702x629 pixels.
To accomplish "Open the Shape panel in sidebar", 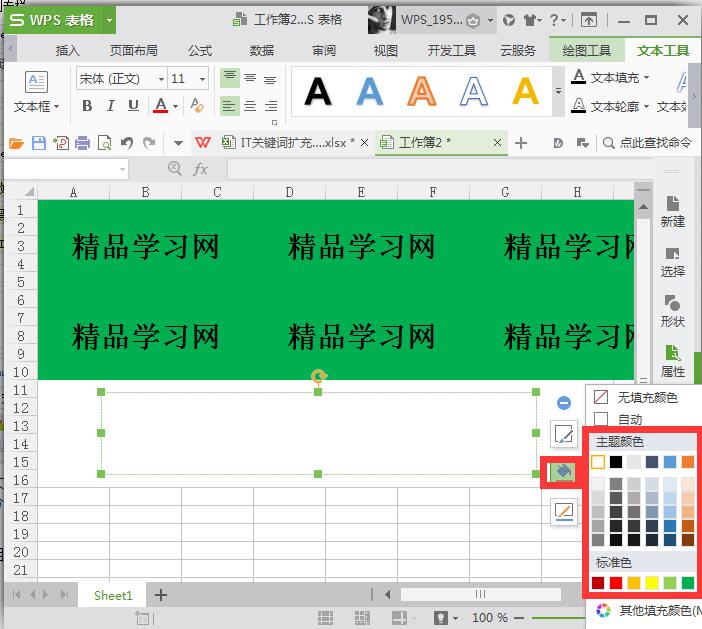I will [x=672, y=312].
